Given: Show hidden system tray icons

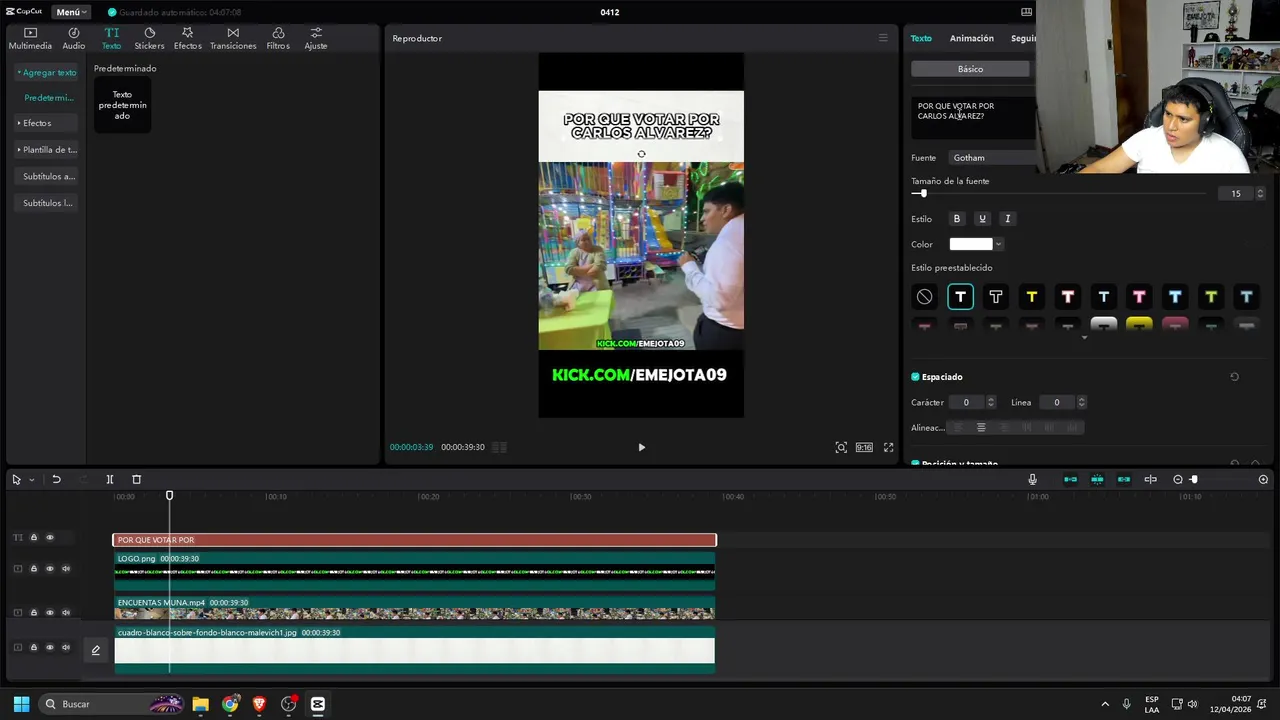Looking at the screenshot, I should pos(1105,704).
